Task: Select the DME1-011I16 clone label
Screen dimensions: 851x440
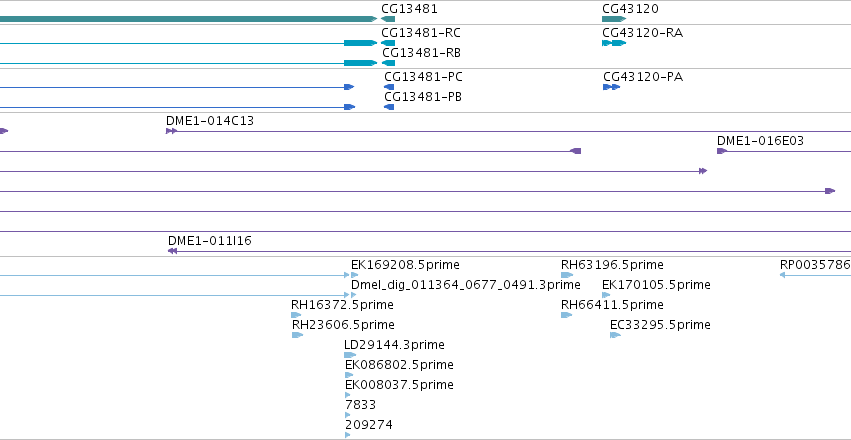Action: pos(210,241)
